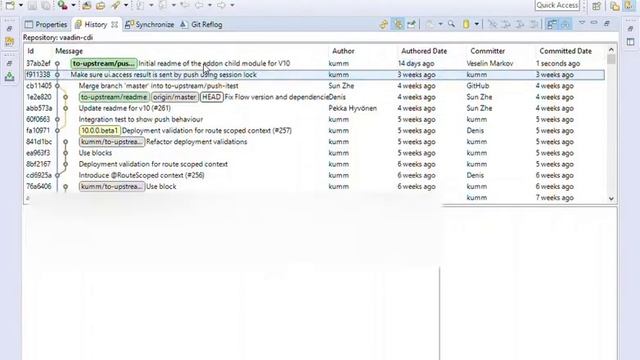This screenshot has height=360, width=640.
Task: Toggle Link with Editor and Selection
Action: [398, 24]
